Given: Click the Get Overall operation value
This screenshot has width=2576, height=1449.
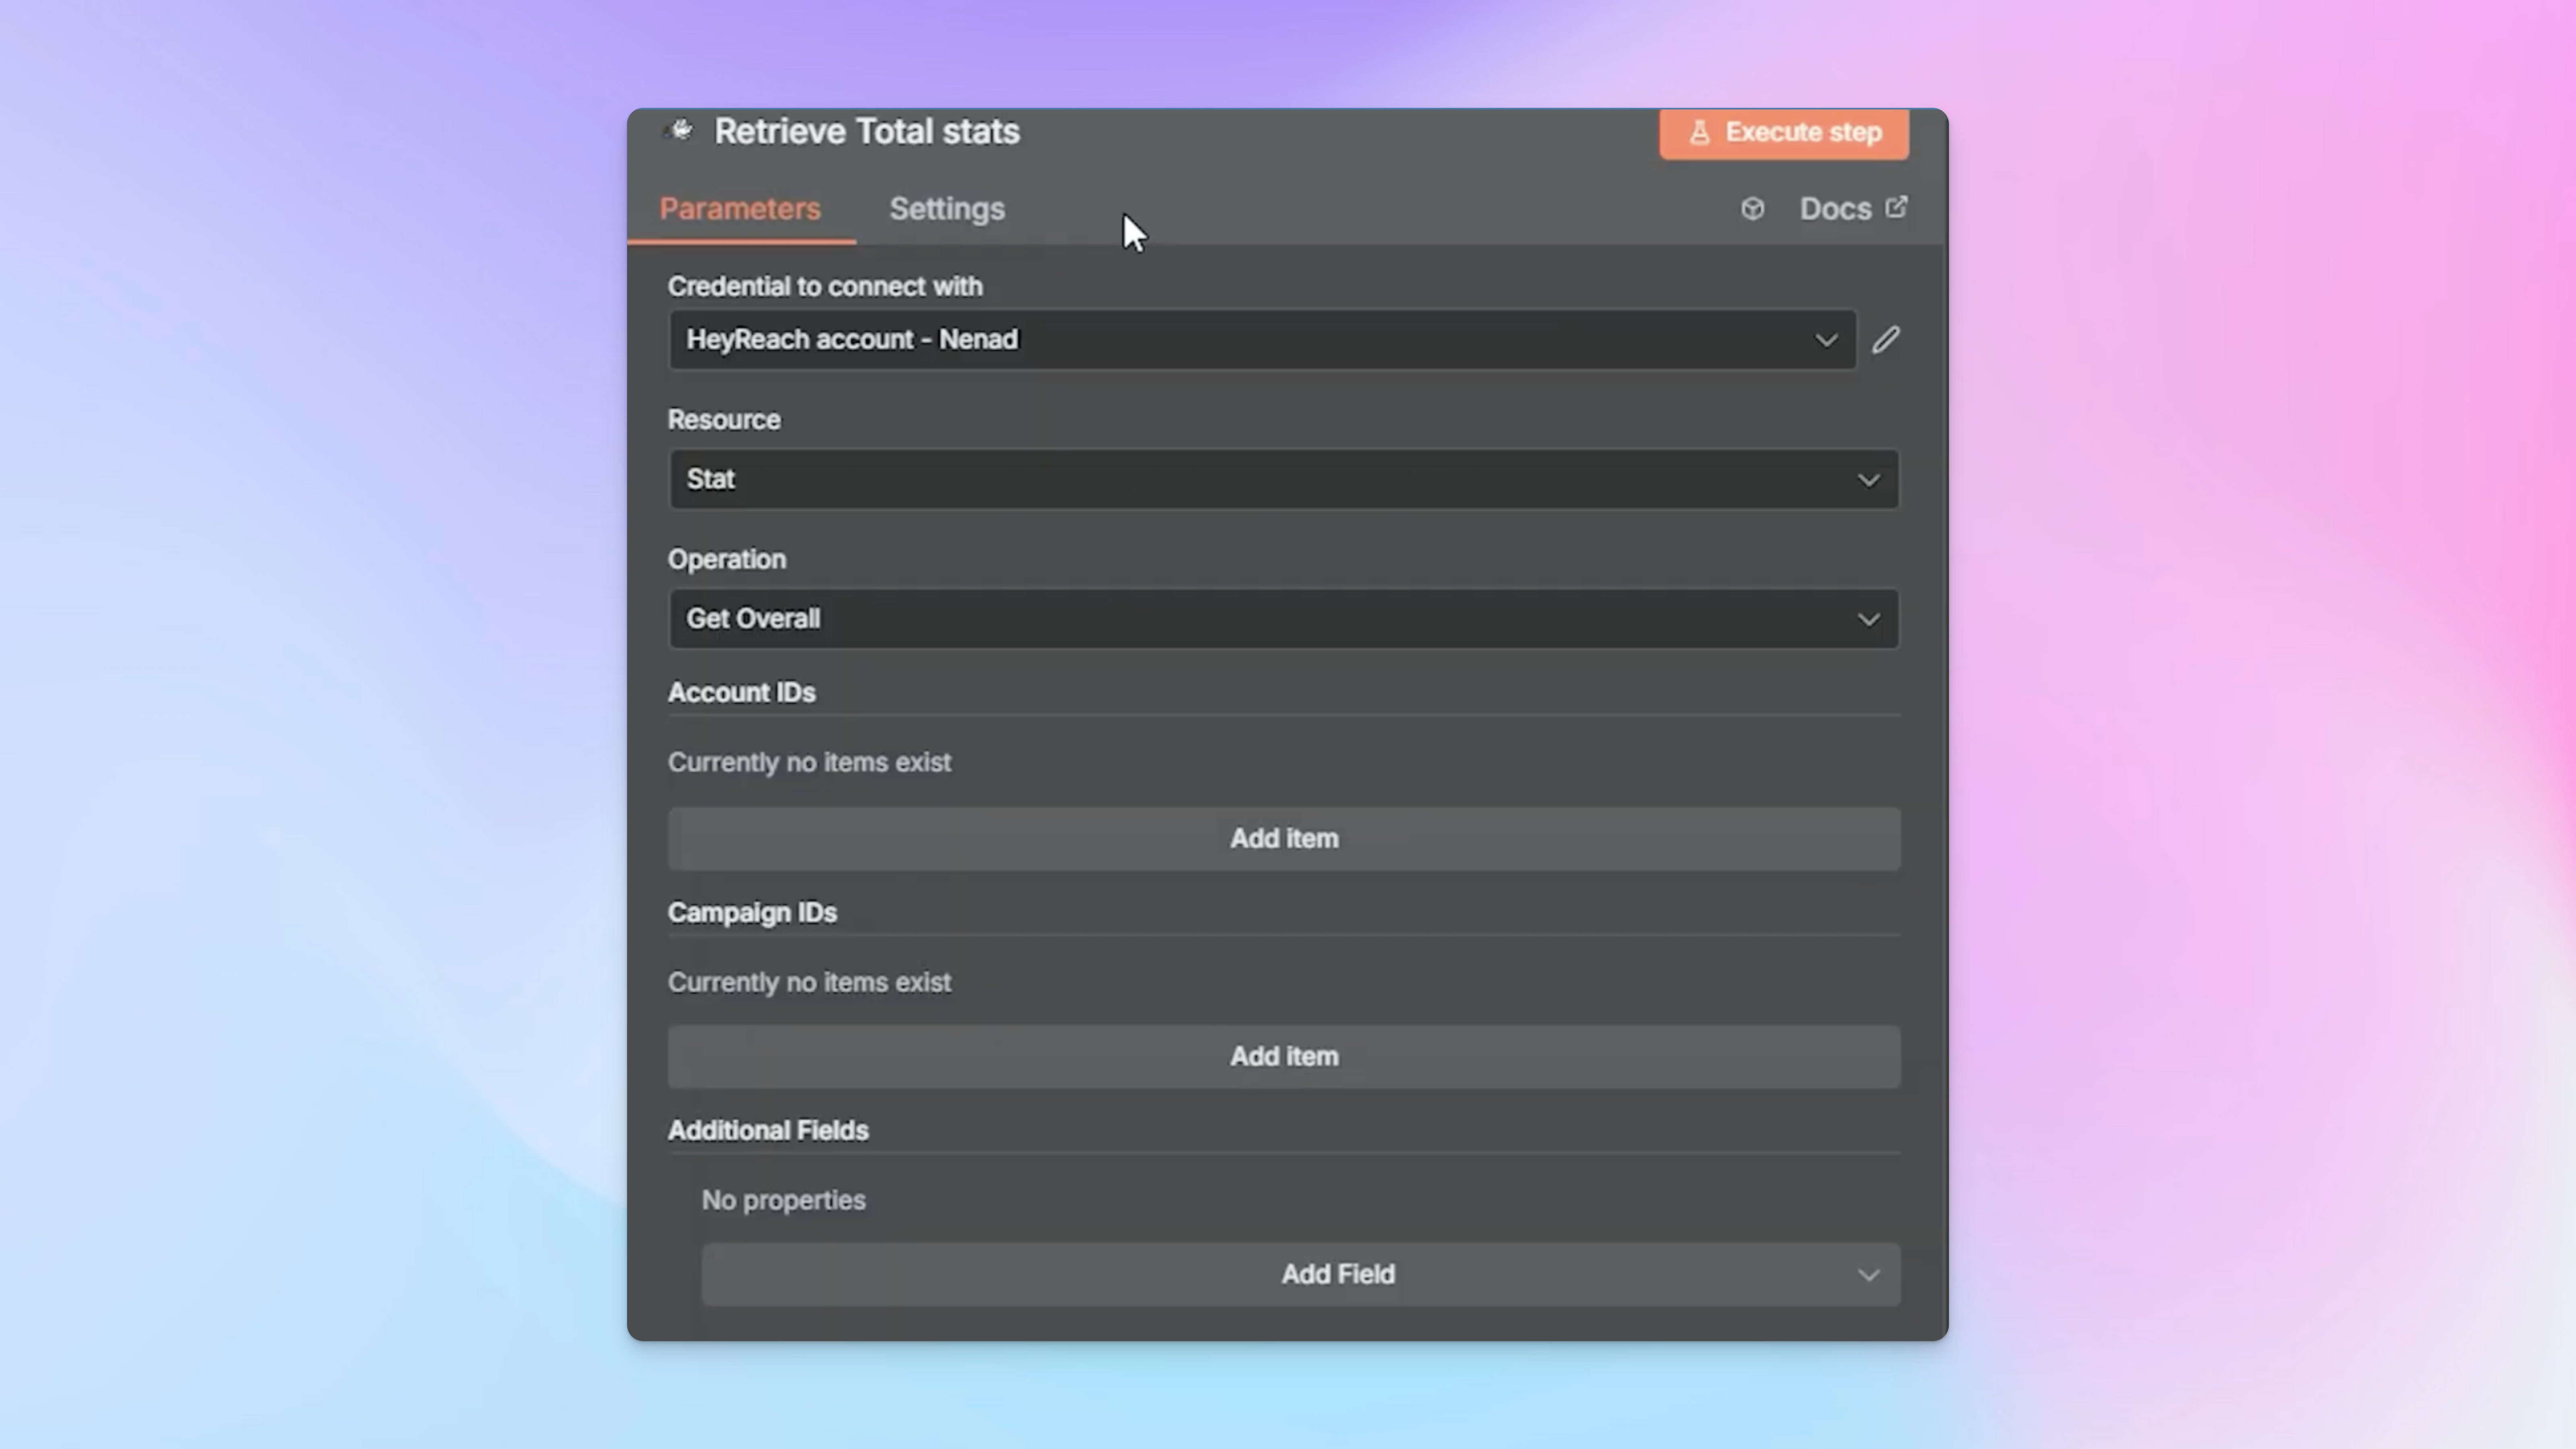Looking at the screenshot, I should click(753, 619).
